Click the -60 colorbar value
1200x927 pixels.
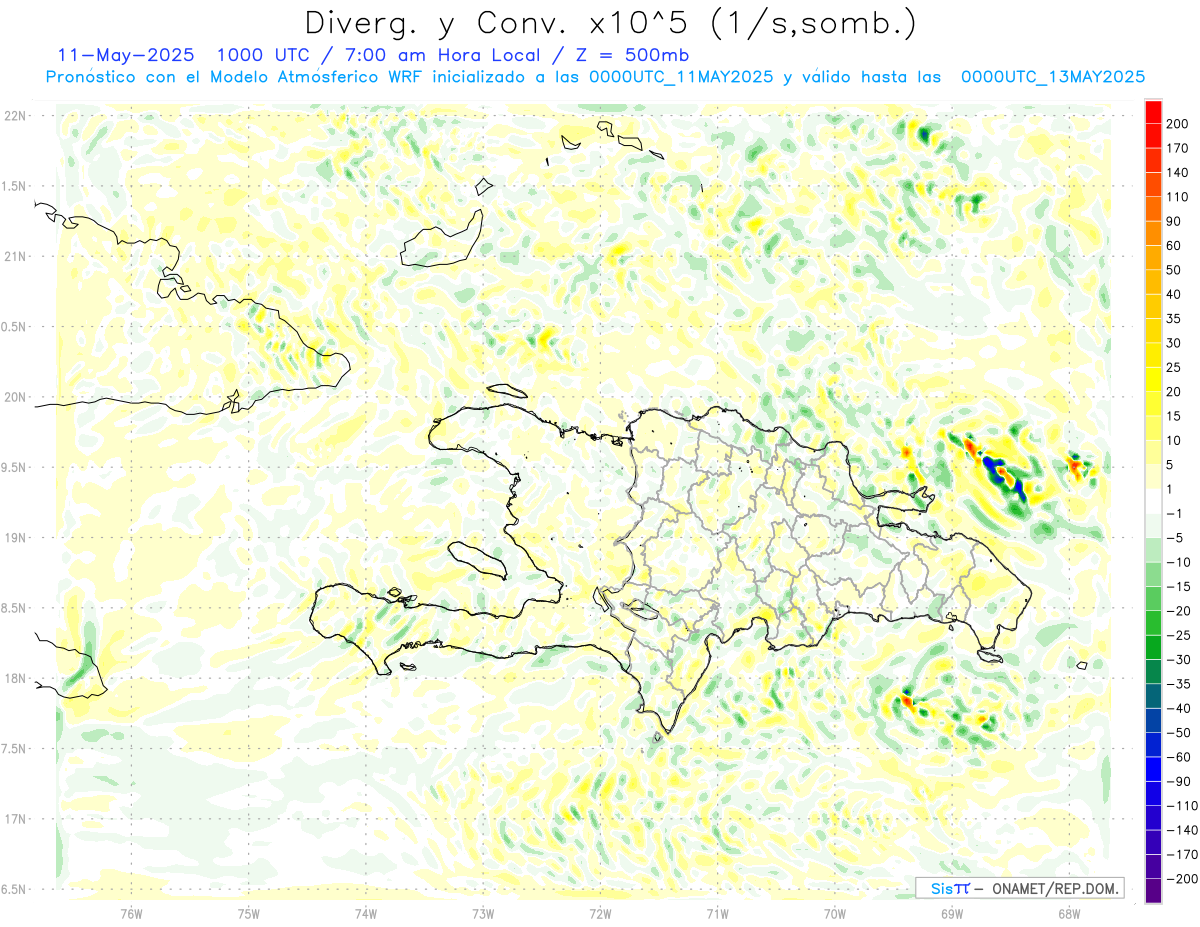tap(1177, 757)
